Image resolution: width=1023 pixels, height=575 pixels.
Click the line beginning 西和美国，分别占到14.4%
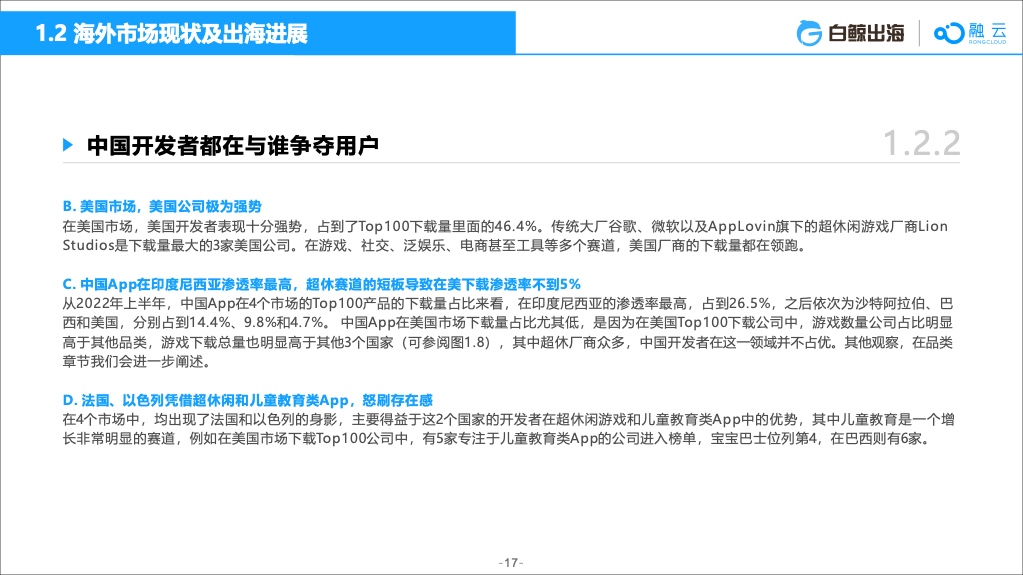tap(508, 322)
